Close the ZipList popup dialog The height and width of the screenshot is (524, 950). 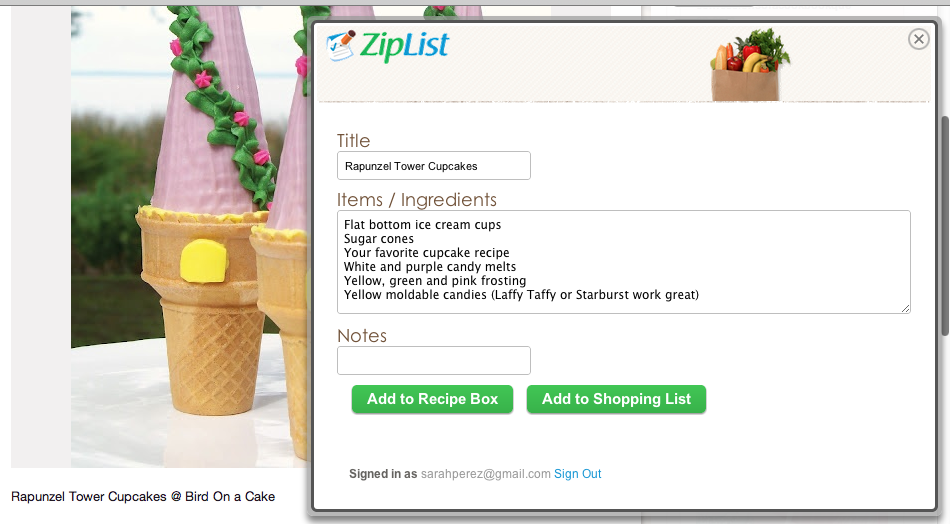(918, 39)
